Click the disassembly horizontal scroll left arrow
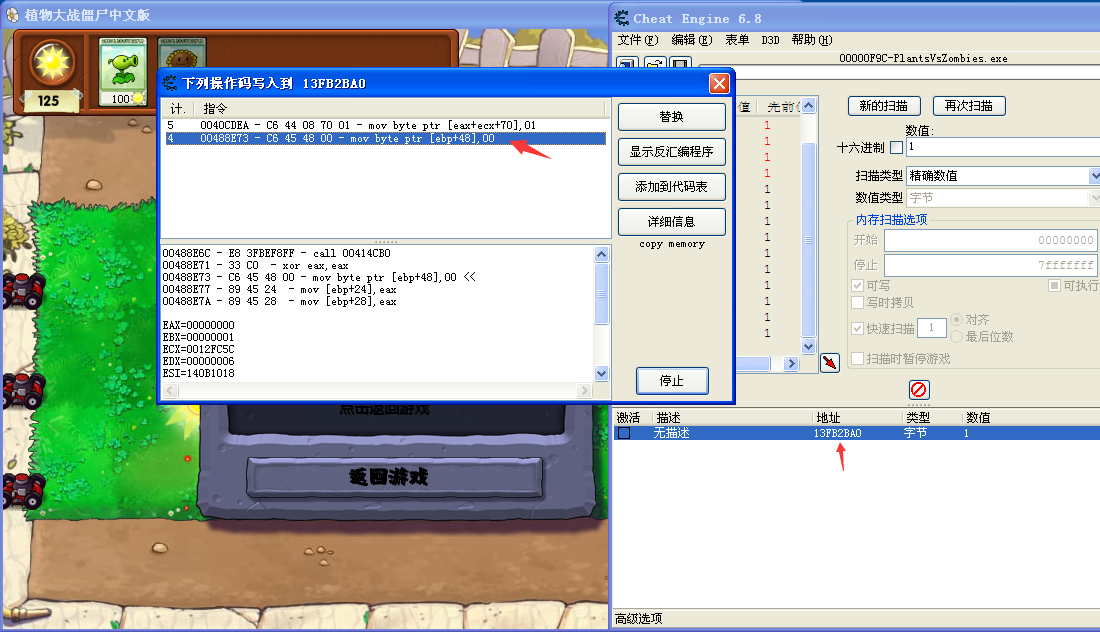 (170, 391)
